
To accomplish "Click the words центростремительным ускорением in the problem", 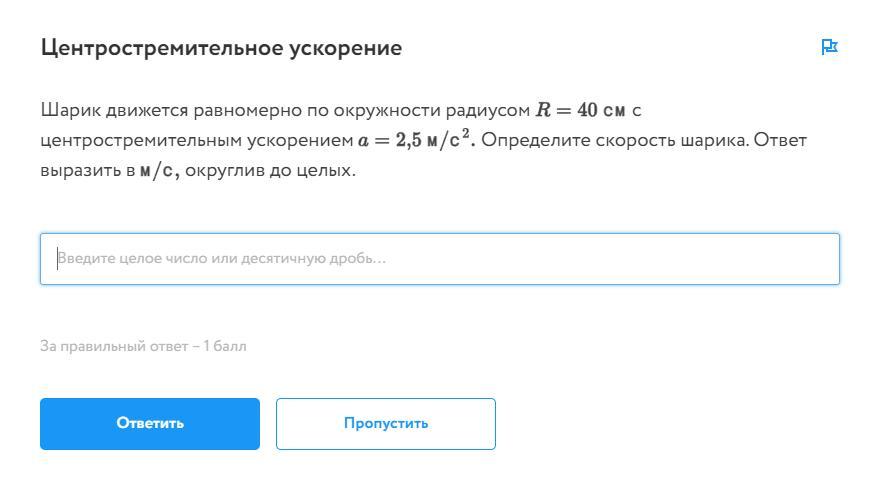I will point(197,141).
